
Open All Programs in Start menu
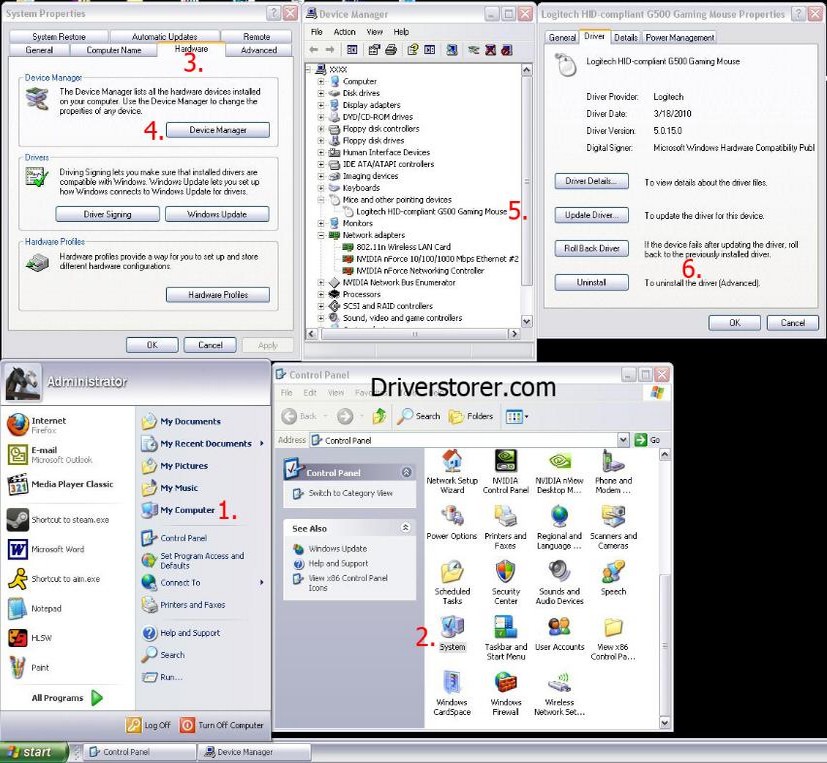pyautogui.click(x=66, y=698)
